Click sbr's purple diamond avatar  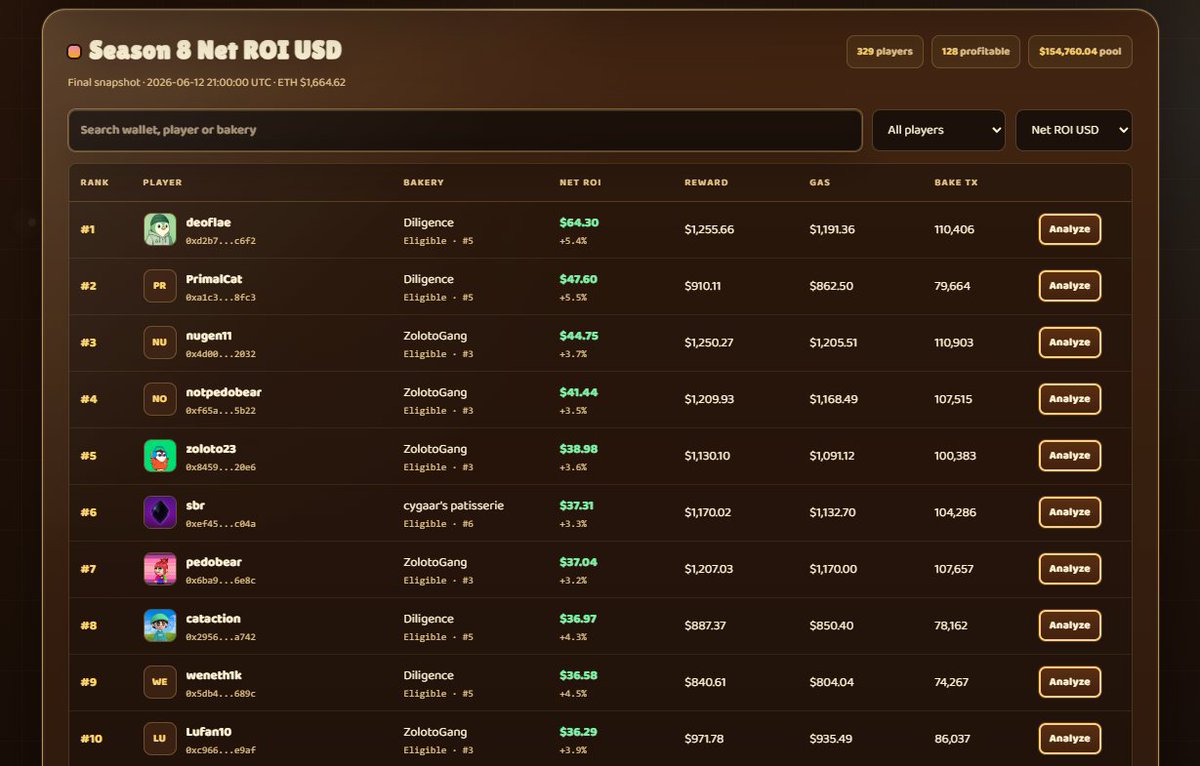tap(160, 512)
